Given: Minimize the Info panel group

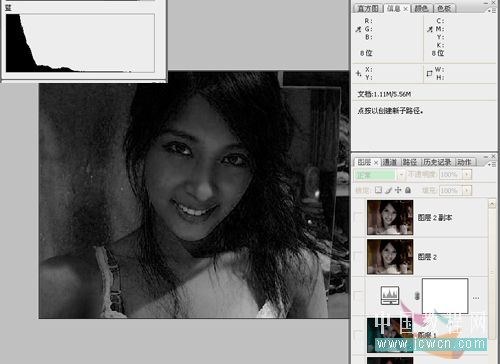Looking at the screenshot, I should tap(485, 3).
